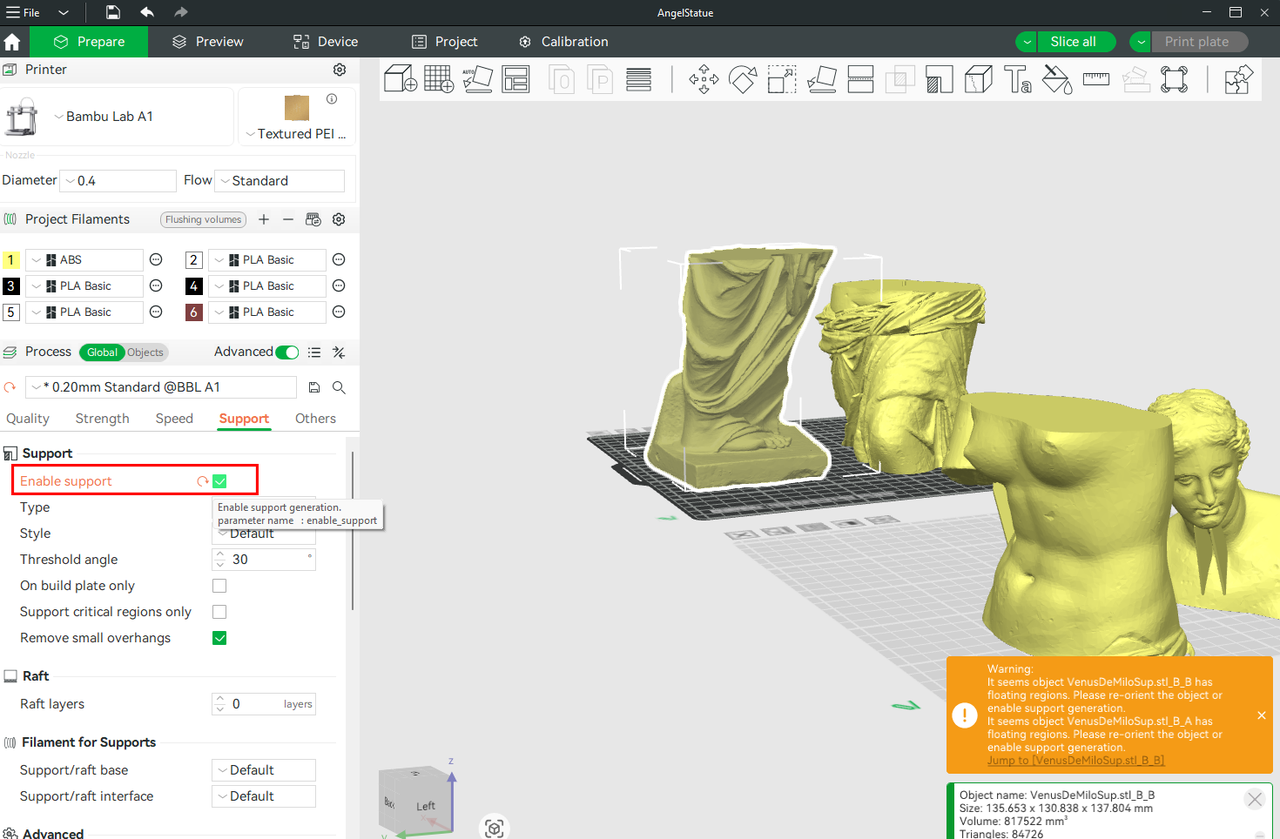Click the Save project floppy icon
Image resolution: width=1280 pixels, height=839 pixels.
[113, 12]
